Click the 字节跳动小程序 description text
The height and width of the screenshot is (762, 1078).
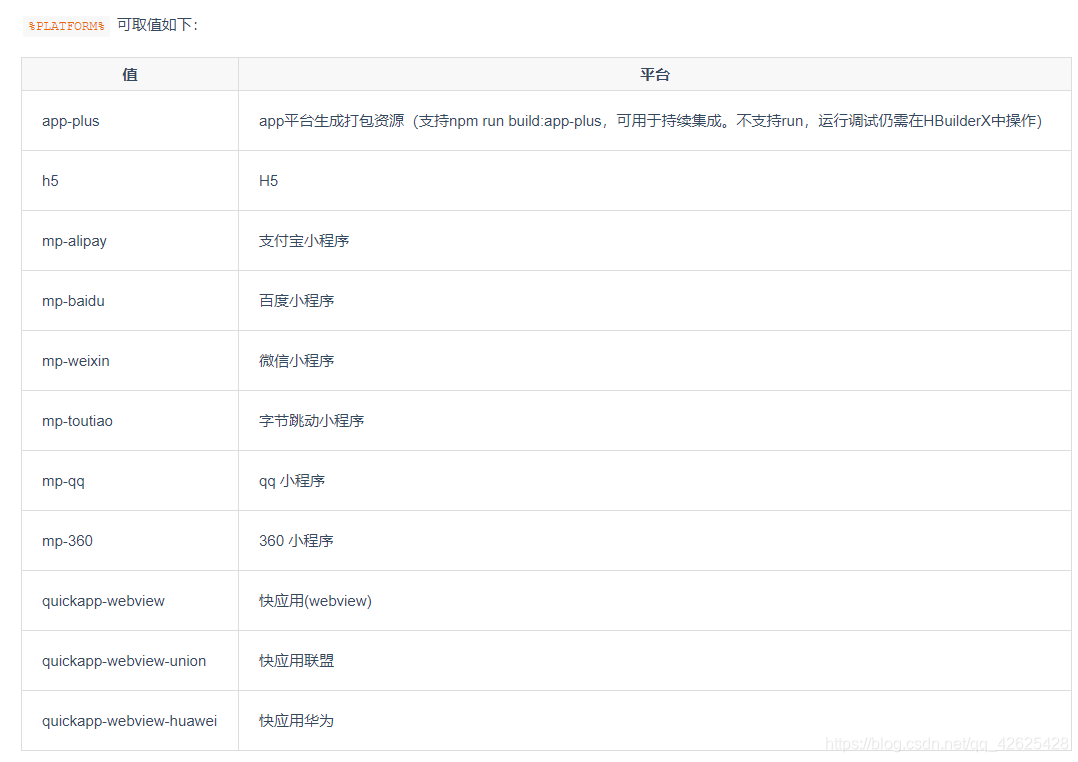[x=309, y=420]
